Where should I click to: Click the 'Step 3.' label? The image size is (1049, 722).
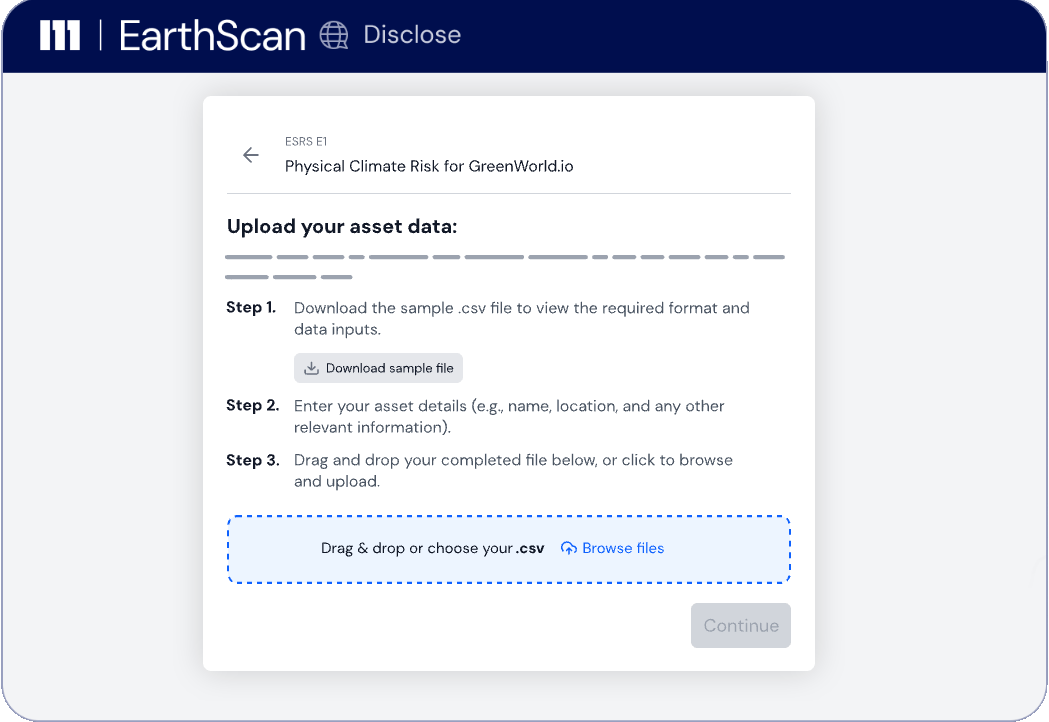[252, 460]
